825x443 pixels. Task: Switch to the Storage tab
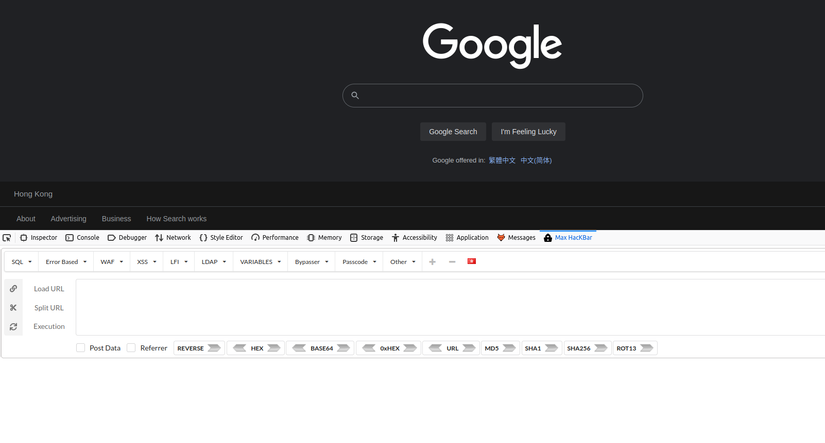tap(367, 238)
